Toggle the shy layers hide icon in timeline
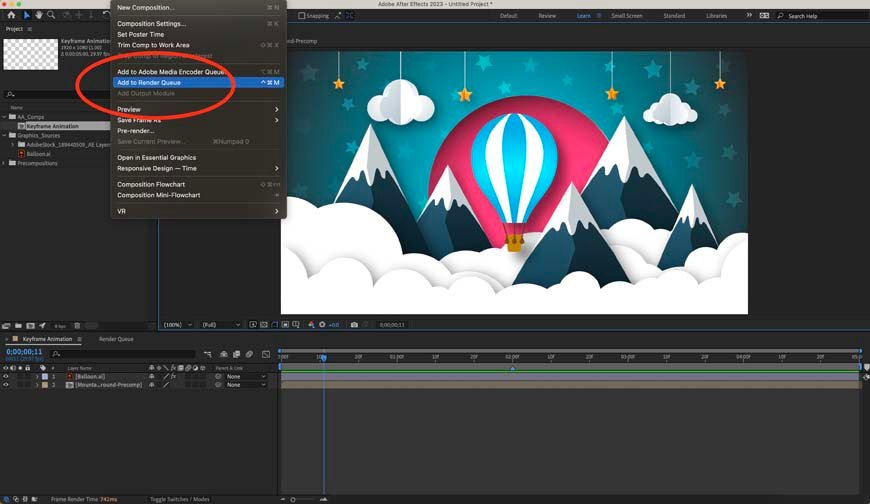Screen dimensions: 870x504 [224, 354]
